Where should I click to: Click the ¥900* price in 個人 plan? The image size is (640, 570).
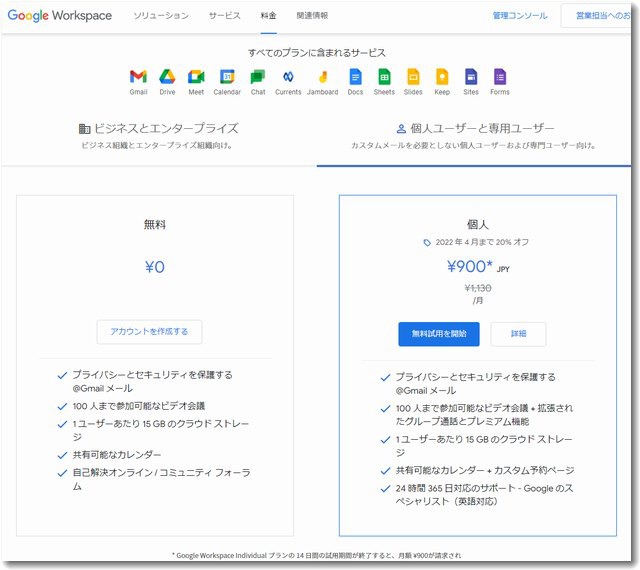tap(470, 267)
